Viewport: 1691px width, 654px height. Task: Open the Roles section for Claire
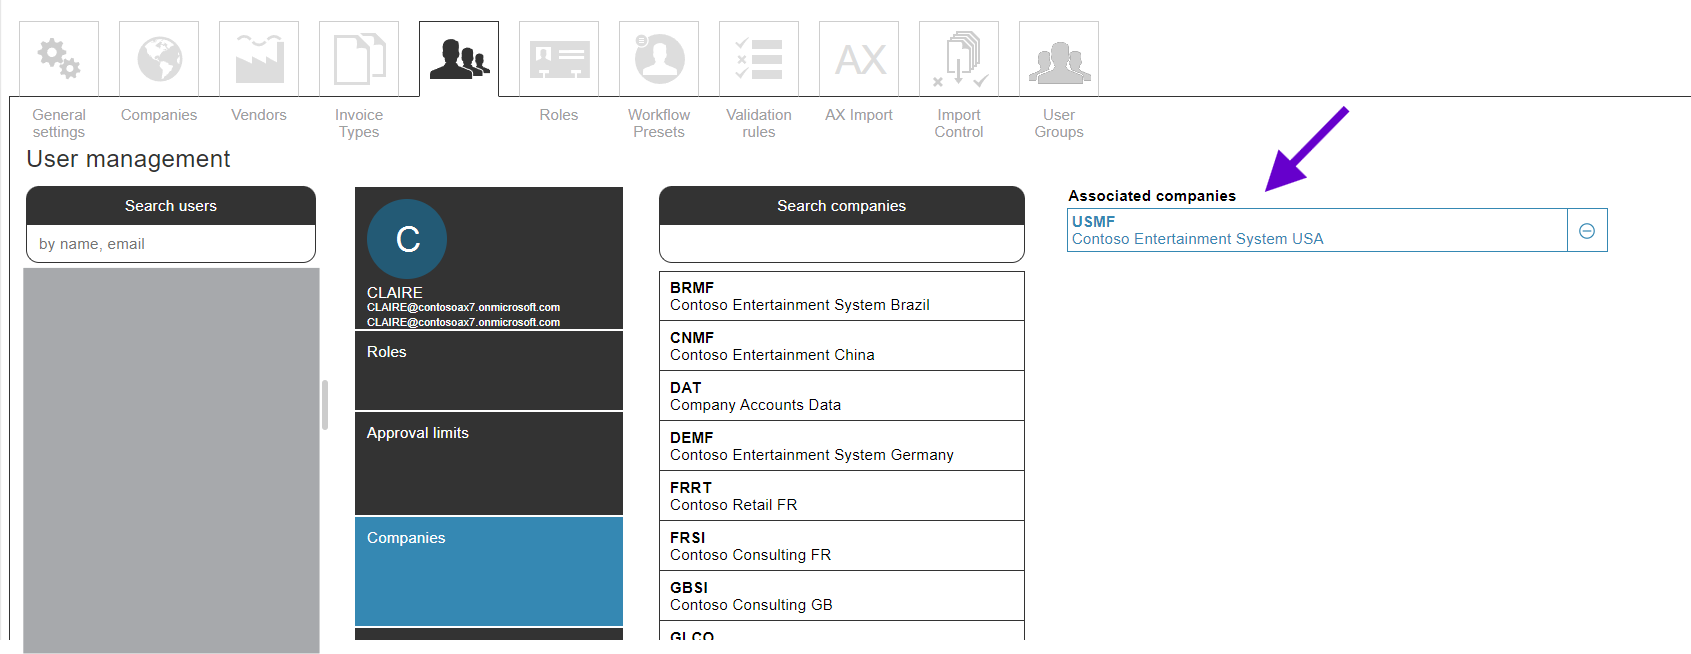[489, 370]
